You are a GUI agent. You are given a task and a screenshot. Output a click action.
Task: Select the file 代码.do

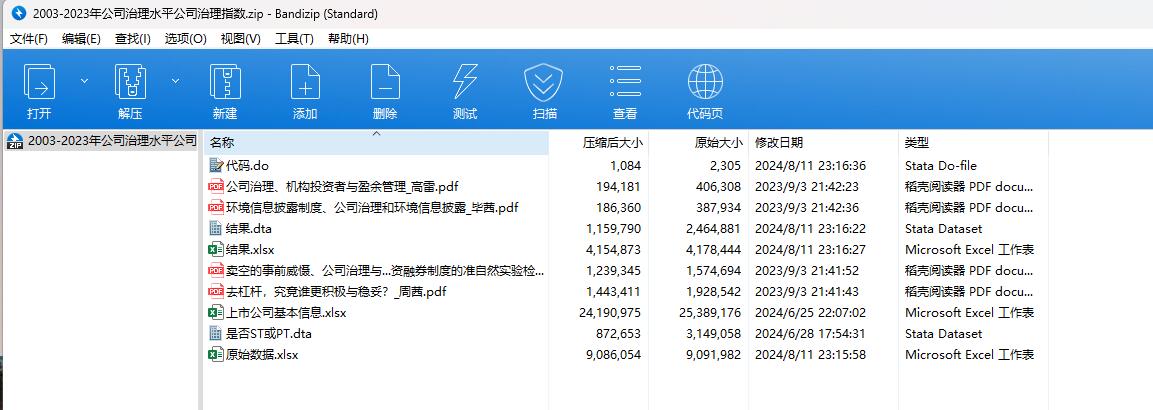click(x=248, y=165)
